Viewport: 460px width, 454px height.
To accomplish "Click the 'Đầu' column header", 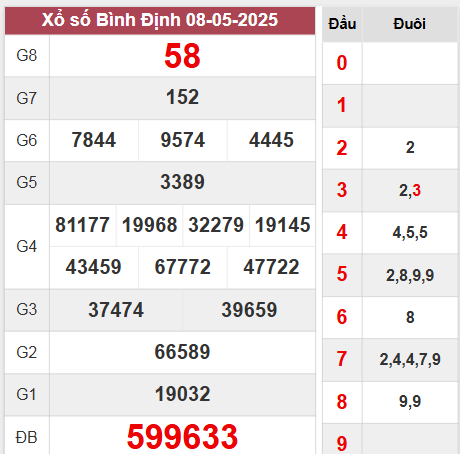I will point(342,24).
